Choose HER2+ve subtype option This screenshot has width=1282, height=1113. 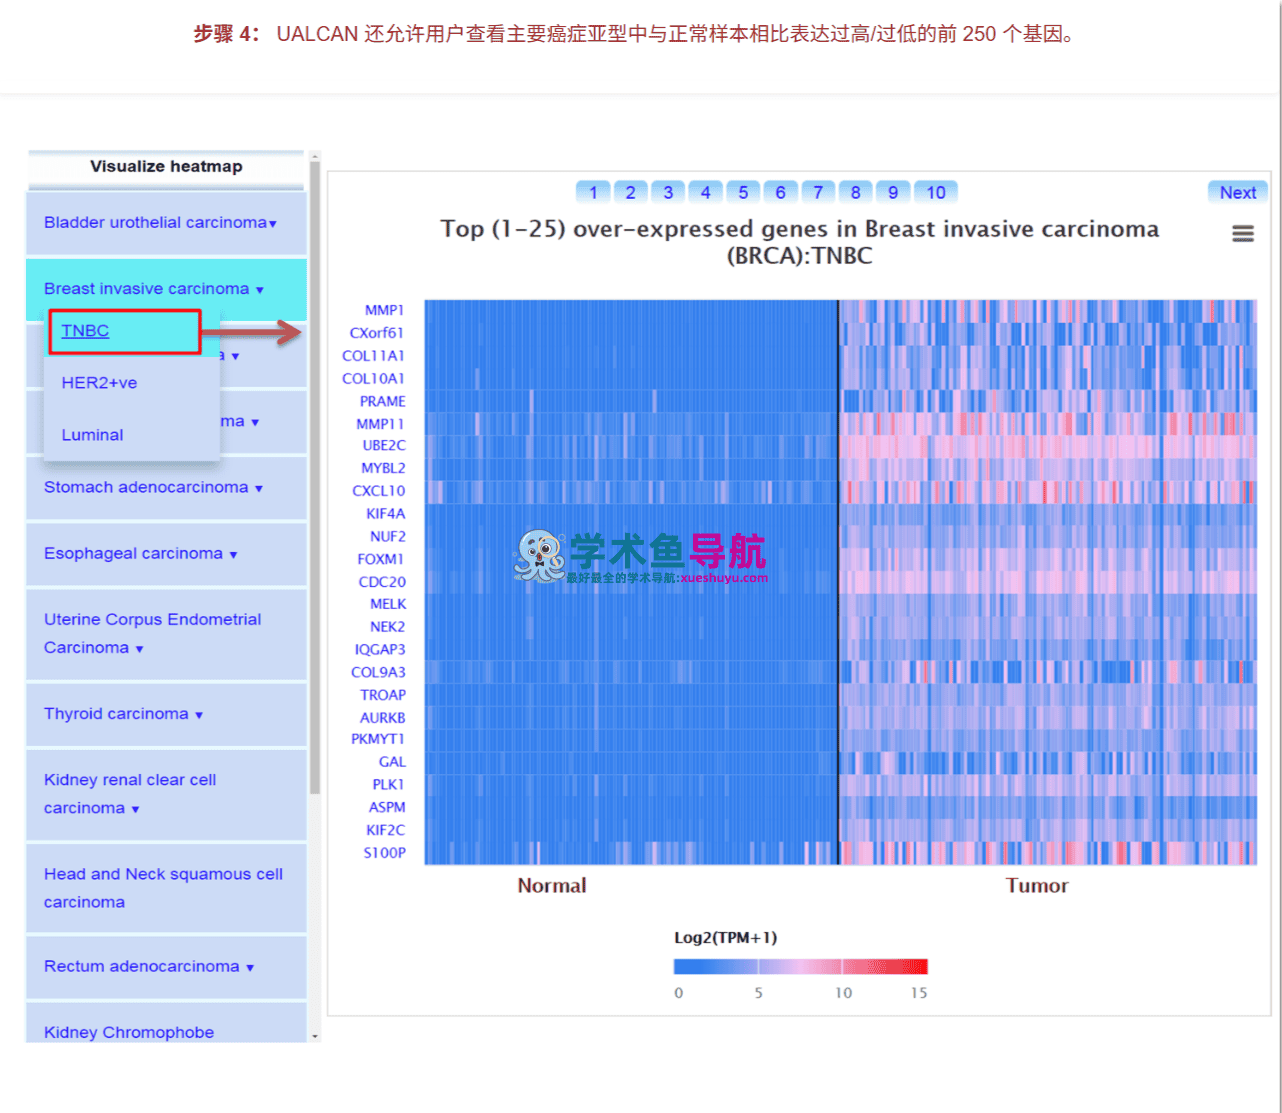pyautogui.click(x=99, y=383)
